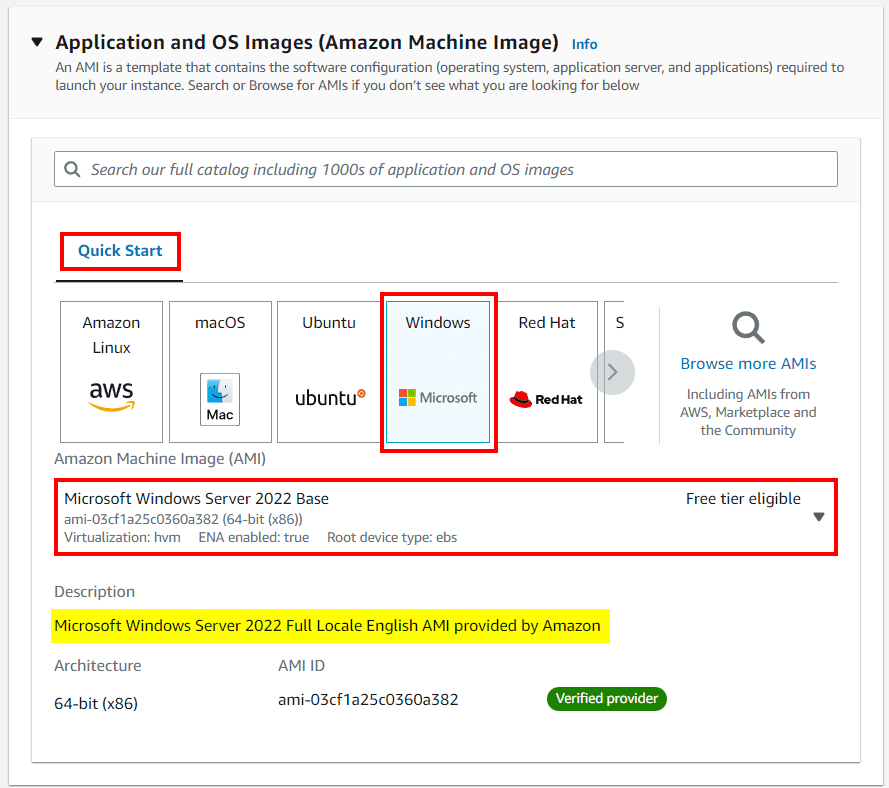Click the highlighted AMI description text
The width and height of the screenshot is (889, 788).
pyautogui.click(x=328, y=627)
